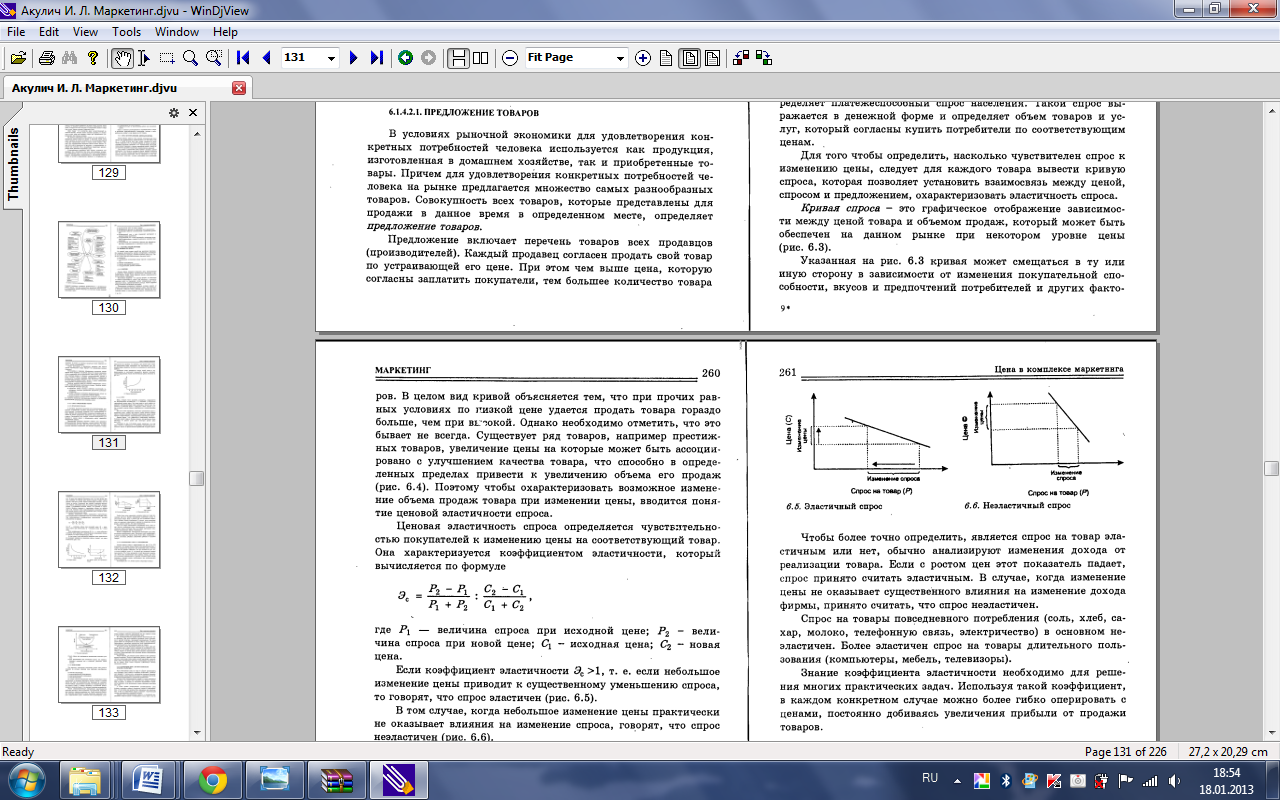Click the rotate left toolbar icon
Screen dimensions: 1280x800
pyautogui.click(x=742, y=58)
